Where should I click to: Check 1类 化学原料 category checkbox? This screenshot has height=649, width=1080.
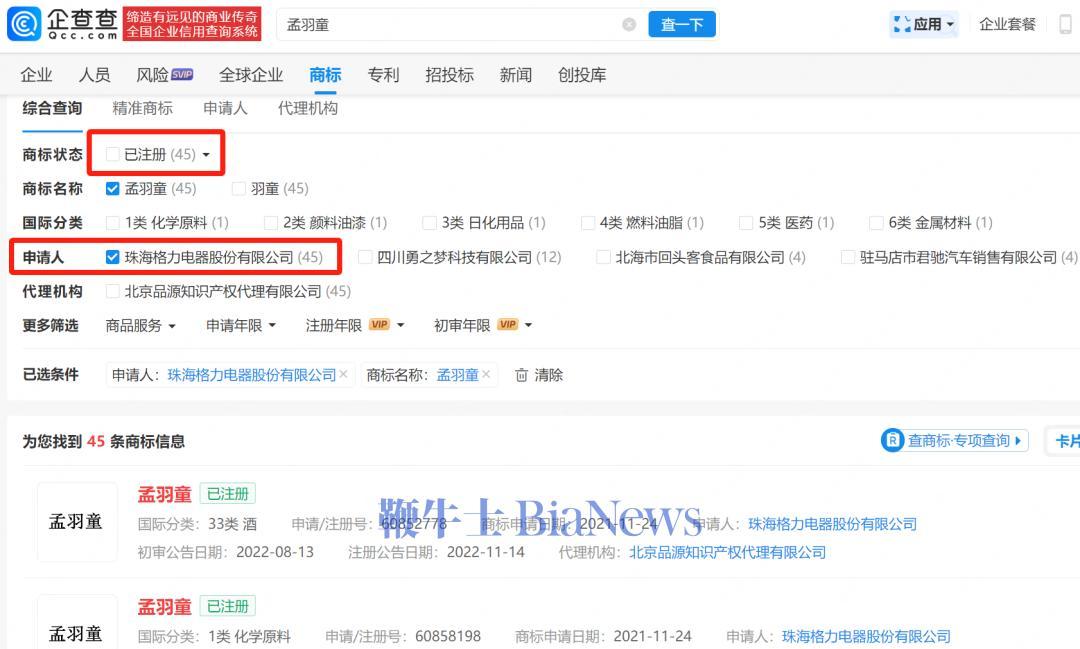pyautogui.click(x=112, y=223)
